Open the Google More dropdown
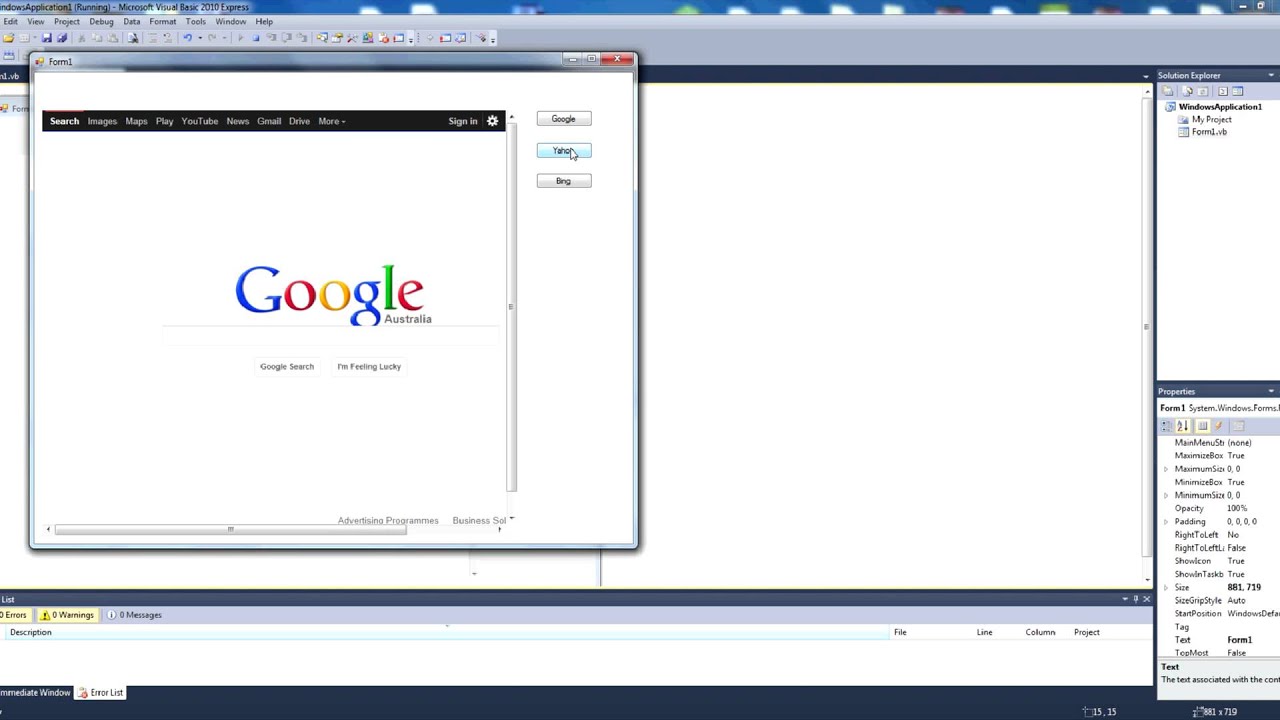 coord(331,121)
